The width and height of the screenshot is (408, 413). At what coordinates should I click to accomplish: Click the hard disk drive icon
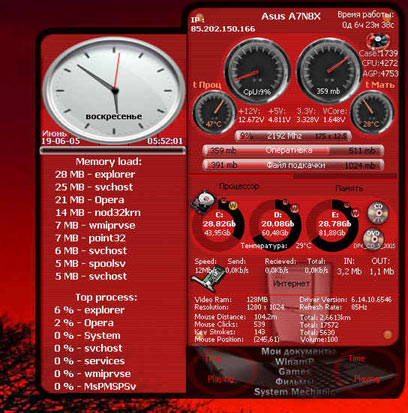204,201
